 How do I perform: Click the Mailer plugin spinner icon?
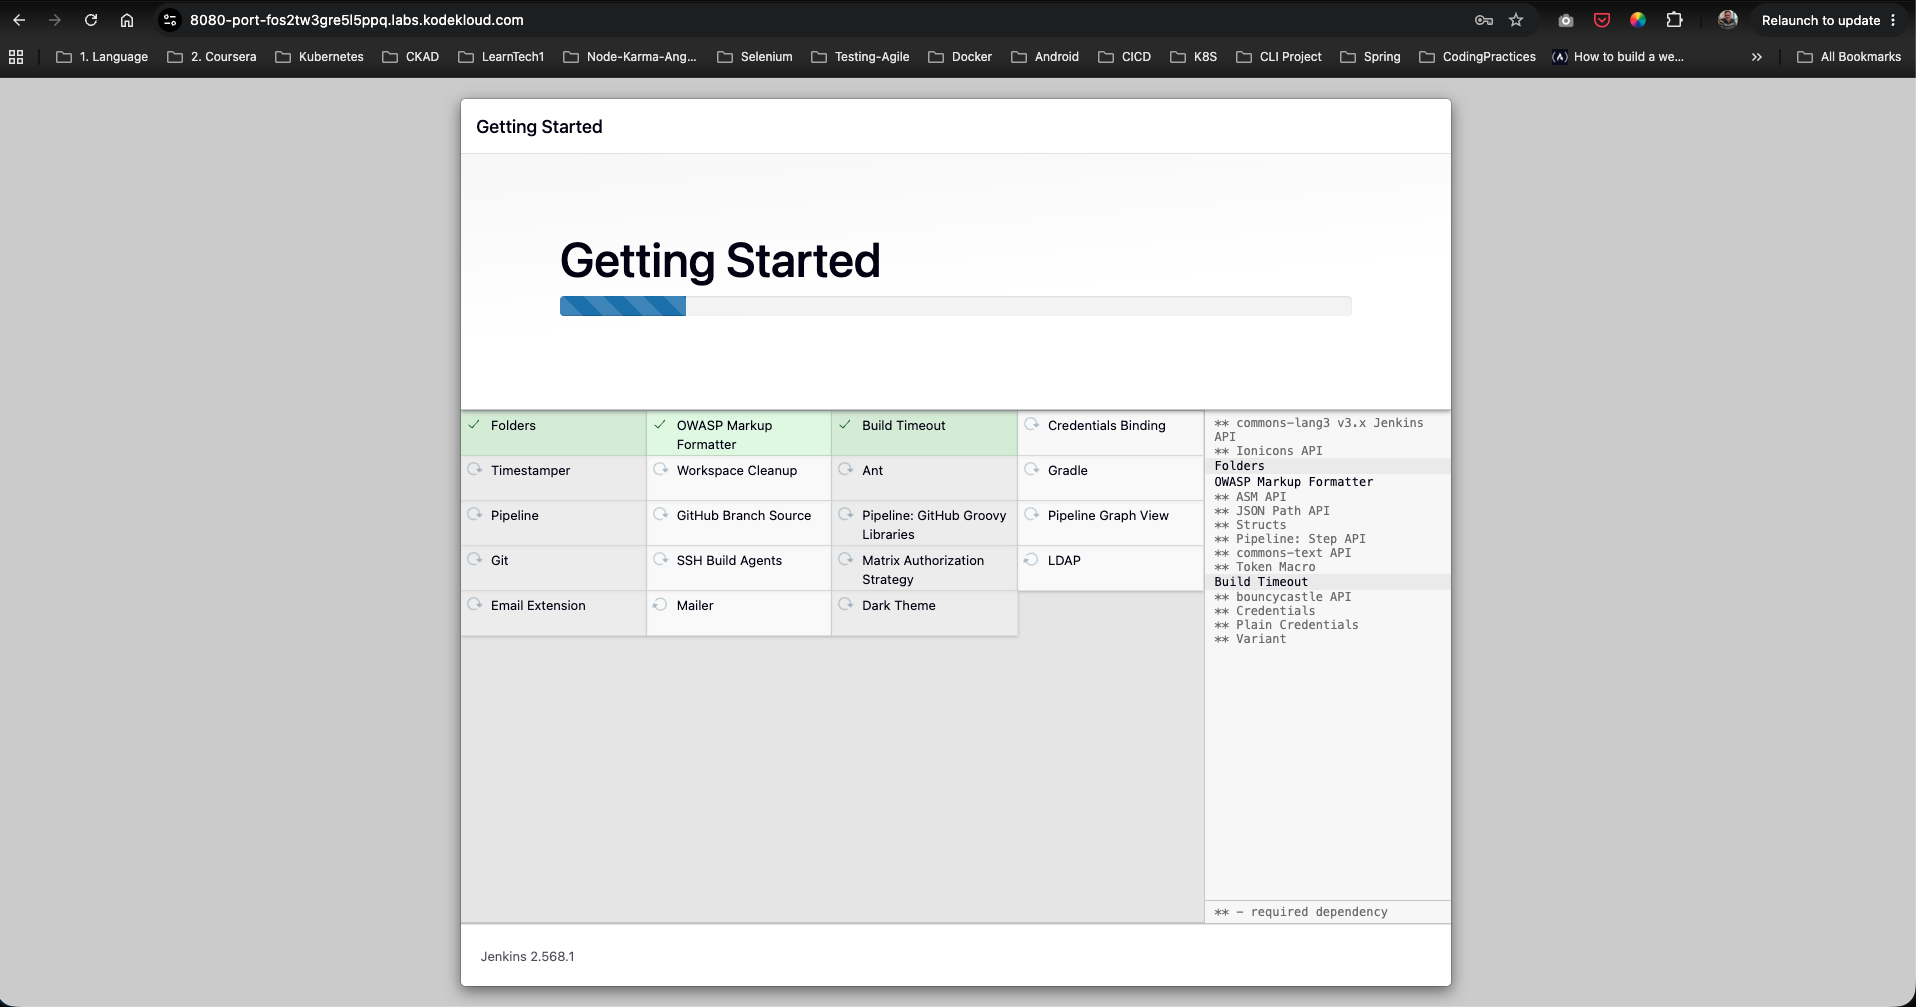pos(660,604)
